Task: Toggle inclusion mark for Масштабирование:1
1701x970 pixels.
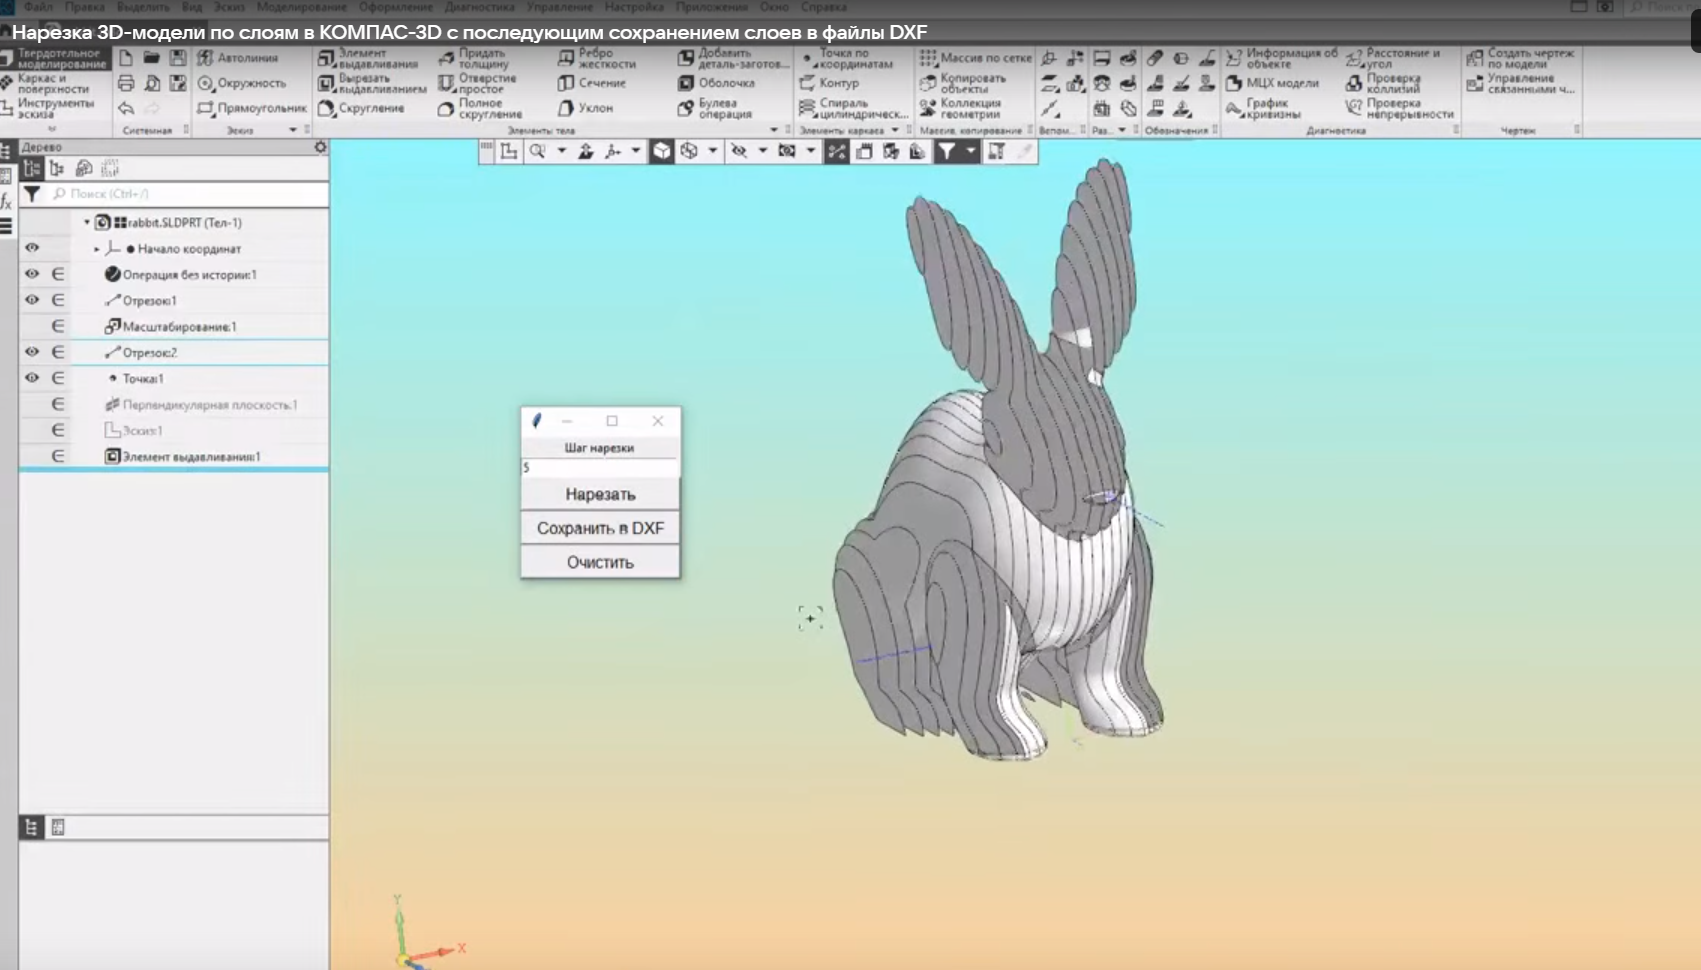Action: tap(58, 326)
